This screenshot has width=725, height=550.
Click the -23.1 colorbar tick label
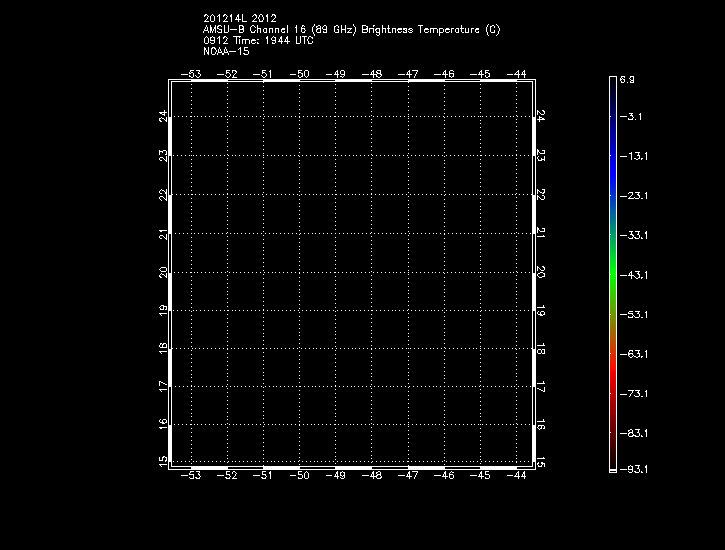coord(633,196)
